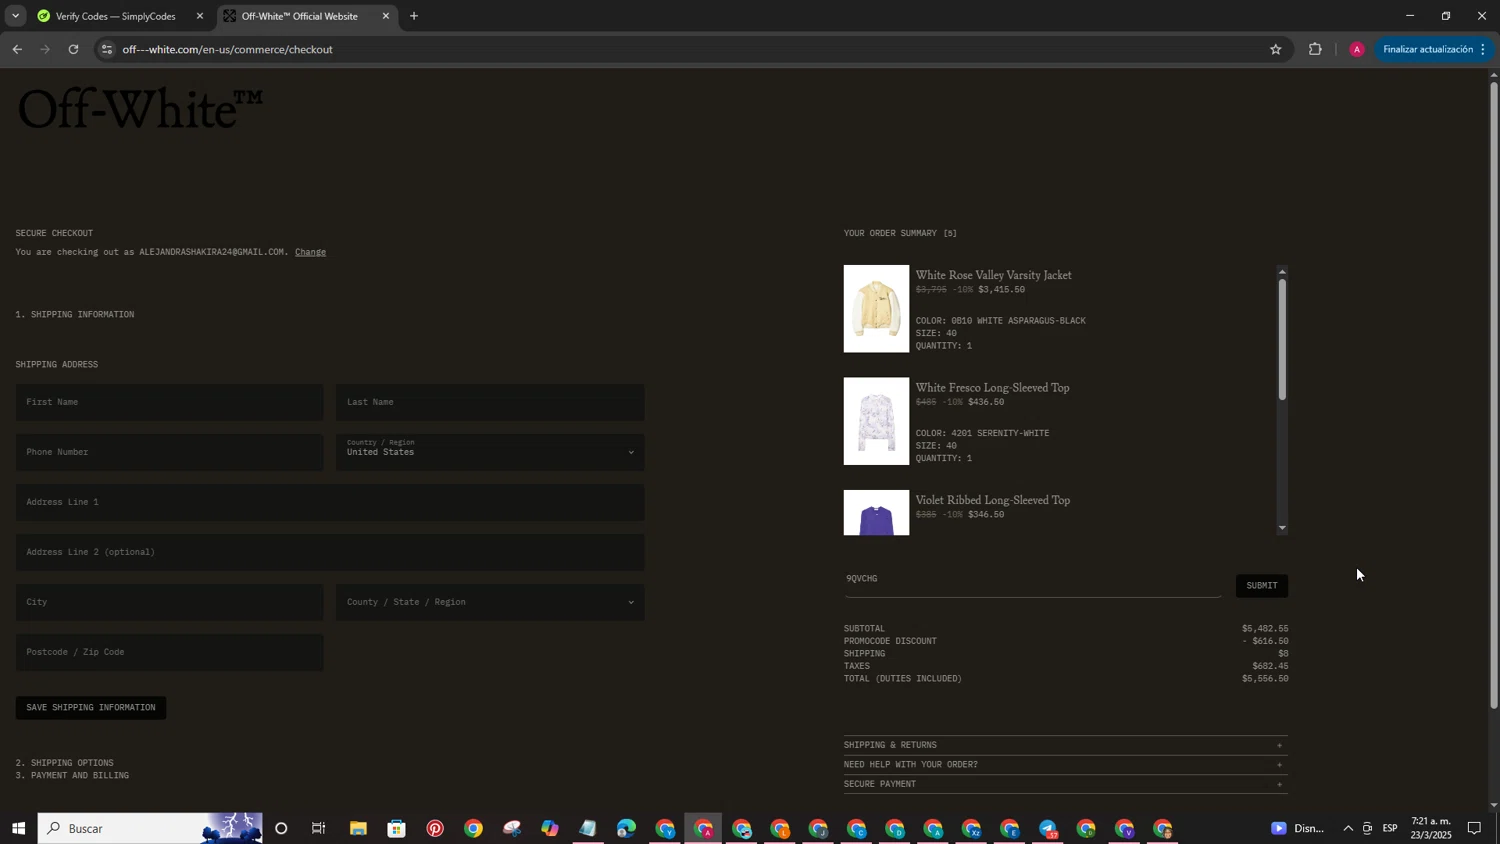Screen dimensions: 1500x844
Task: Focus Address Line 2 optional field
Action: 330,552
